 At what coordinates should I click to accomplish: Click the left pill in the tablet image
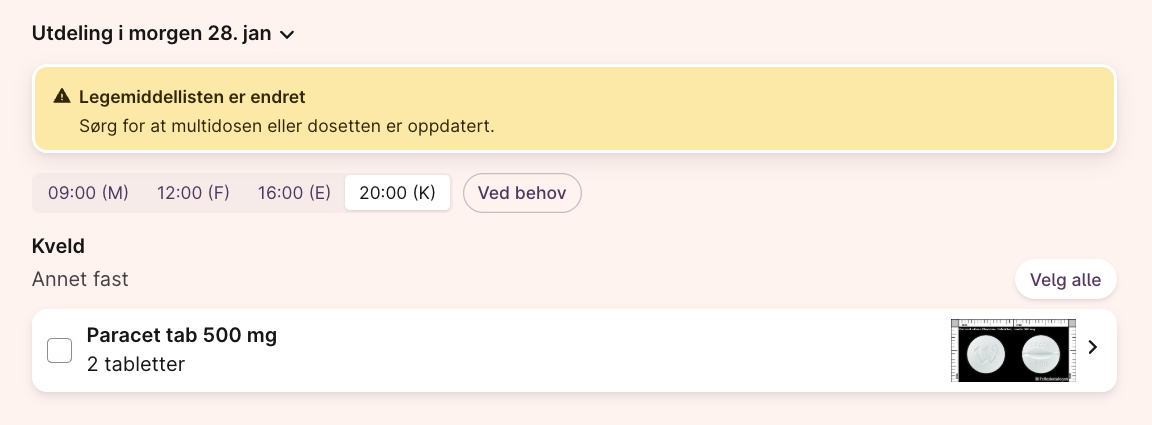point(986,354)
